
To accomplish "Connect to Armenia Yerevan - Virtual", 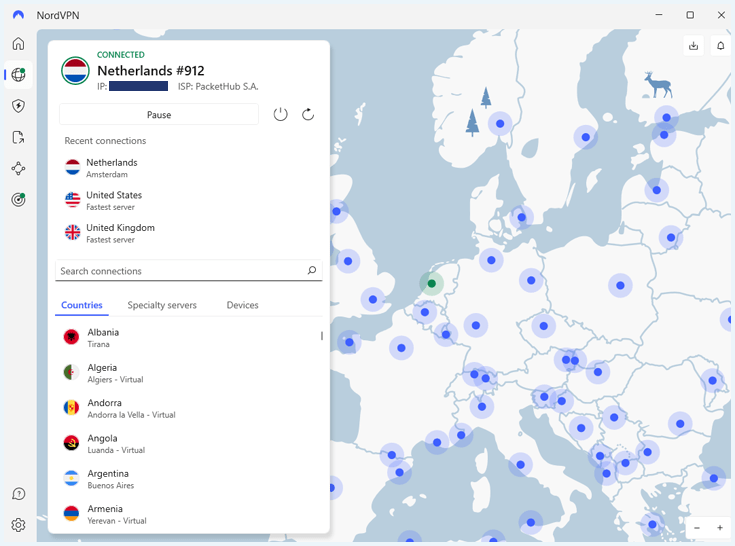I will (x=188, y=514).
